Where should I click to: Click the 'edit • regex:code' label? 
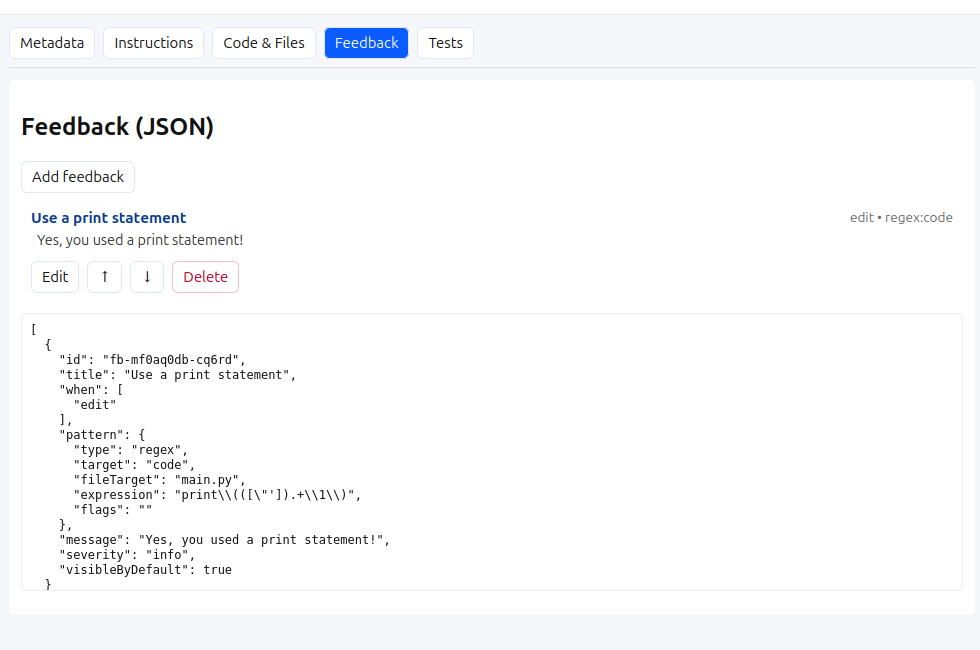(x=901, y=218)
